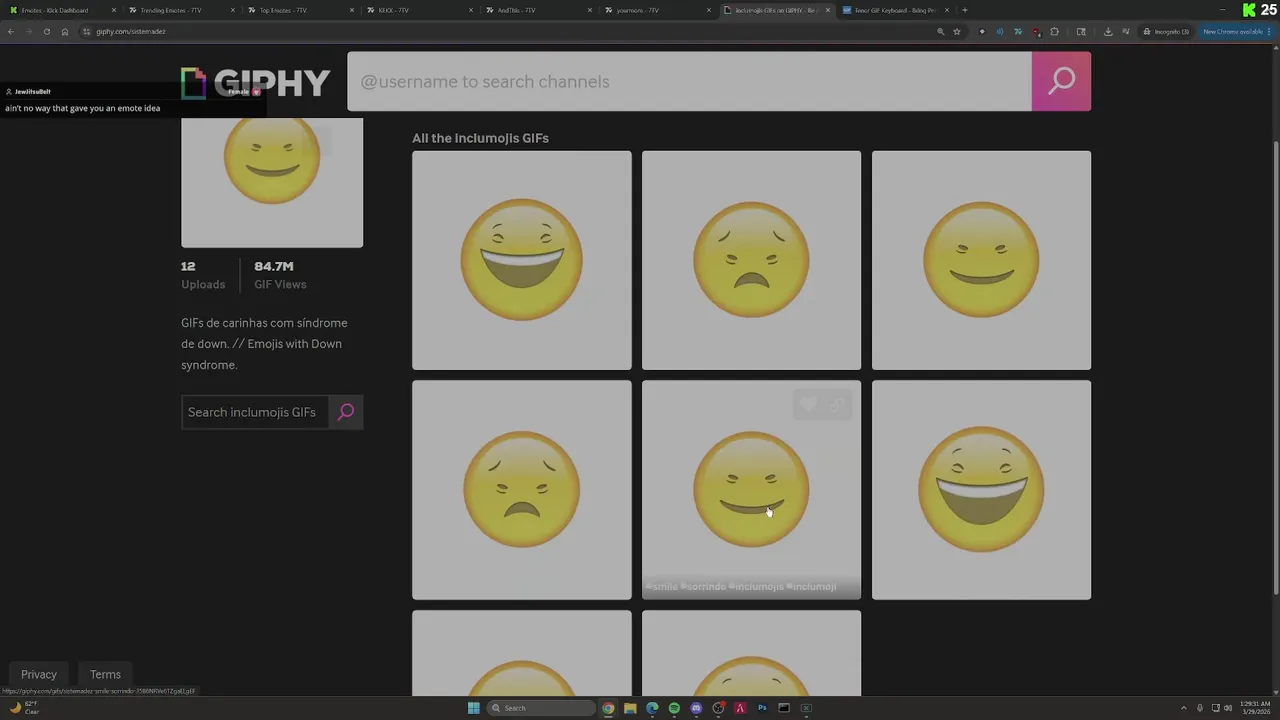Click the 12 Uploads stat
The height and width of the screenshot is (720, 1280).
[x=203, y=275]
